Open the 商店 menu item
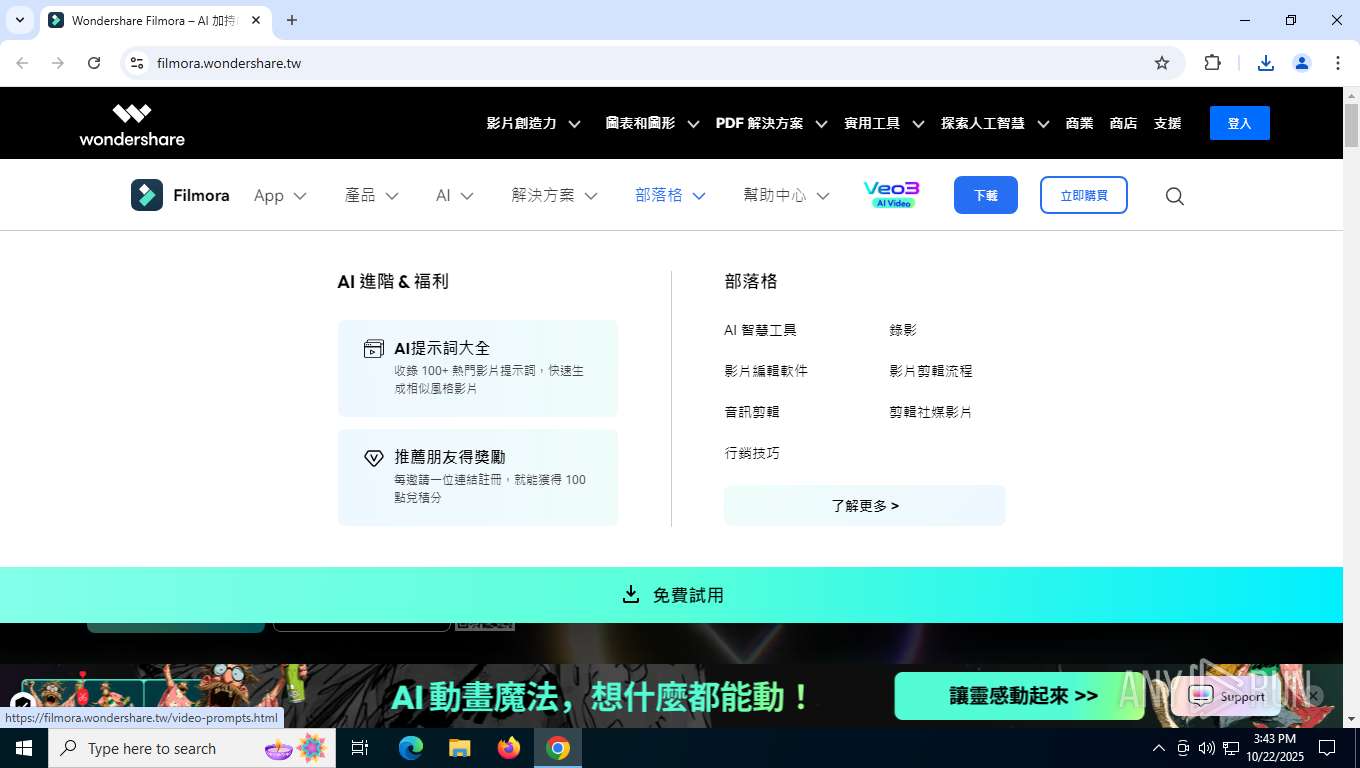This screenshot has height=768, width=1360. (1123, 123)
